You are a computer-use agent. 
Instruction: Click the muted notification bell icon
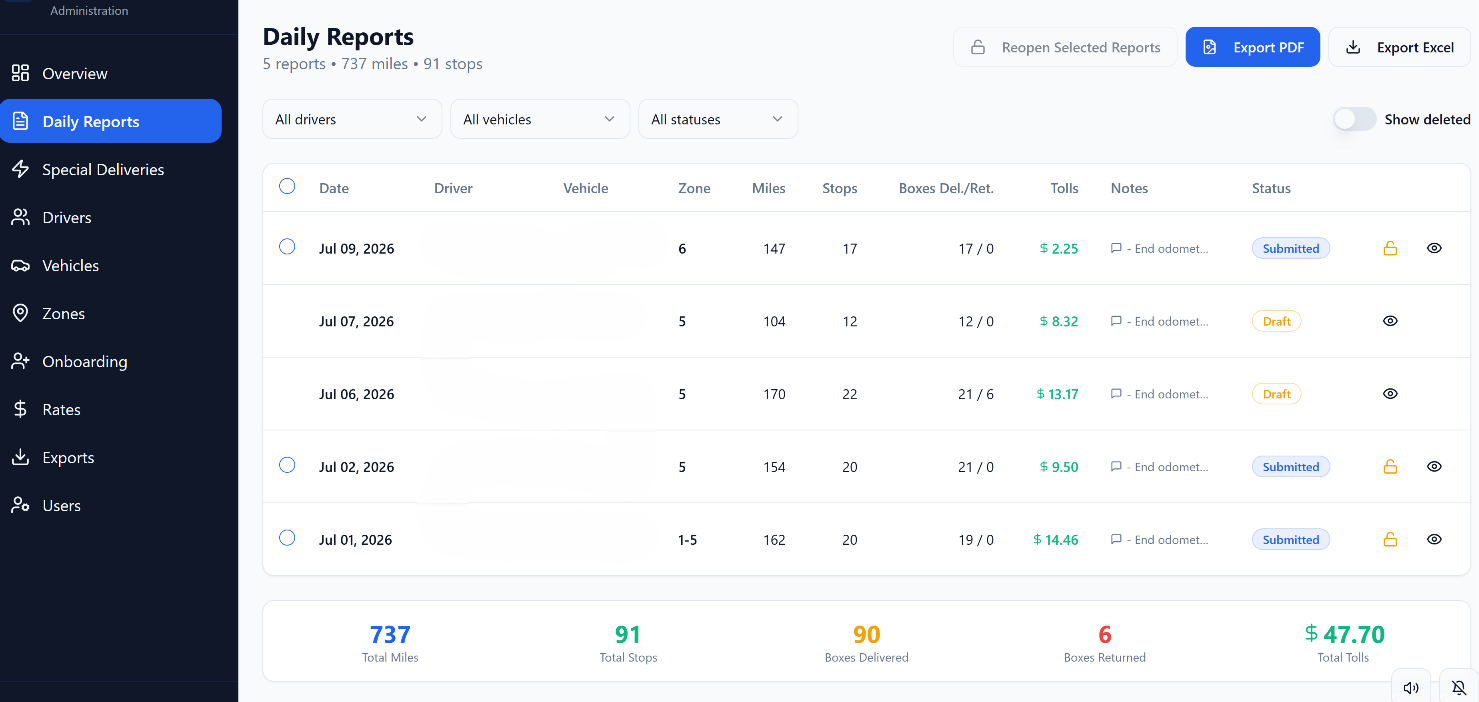[x=1459, y=688]
